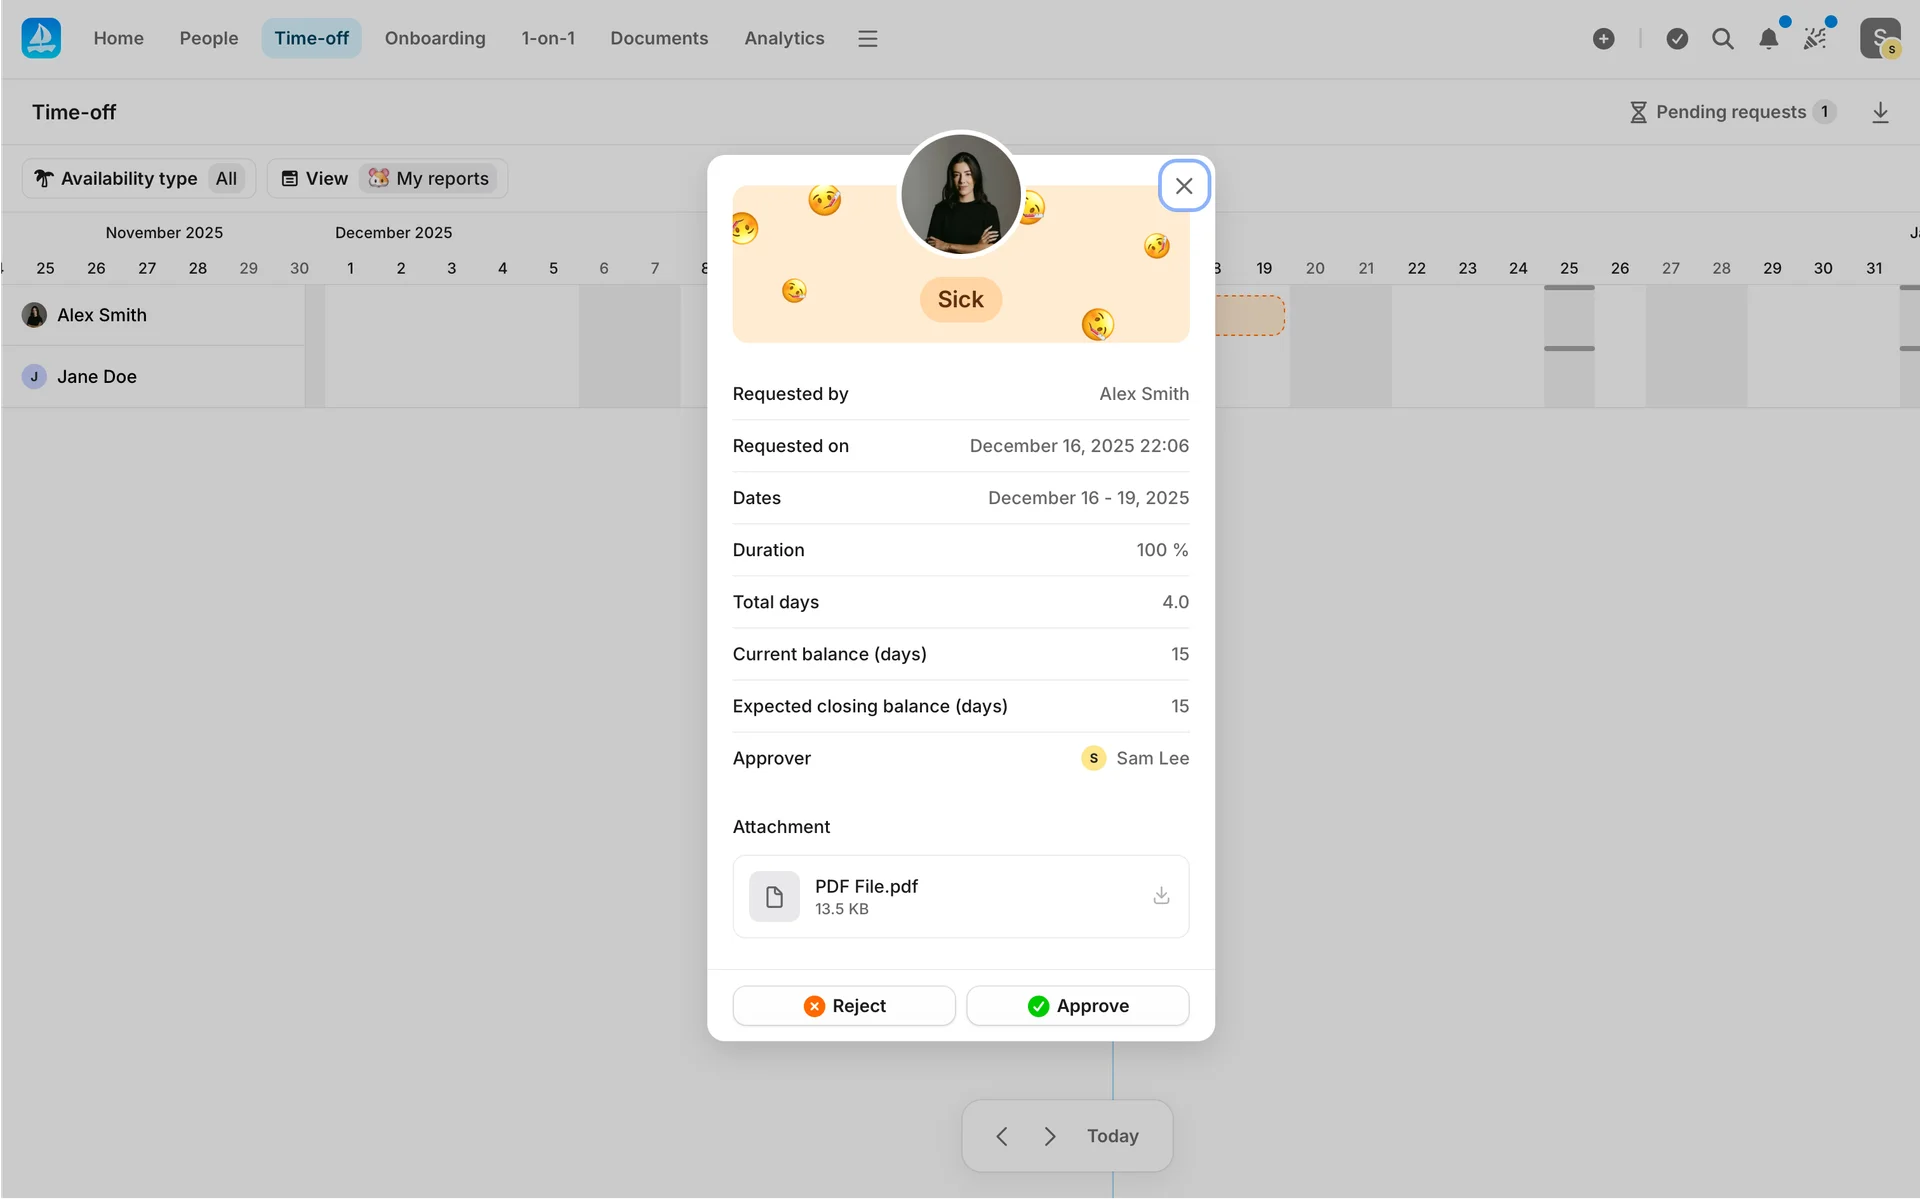
Task: Approve the sick leave request
Action: (1077, 1005)
